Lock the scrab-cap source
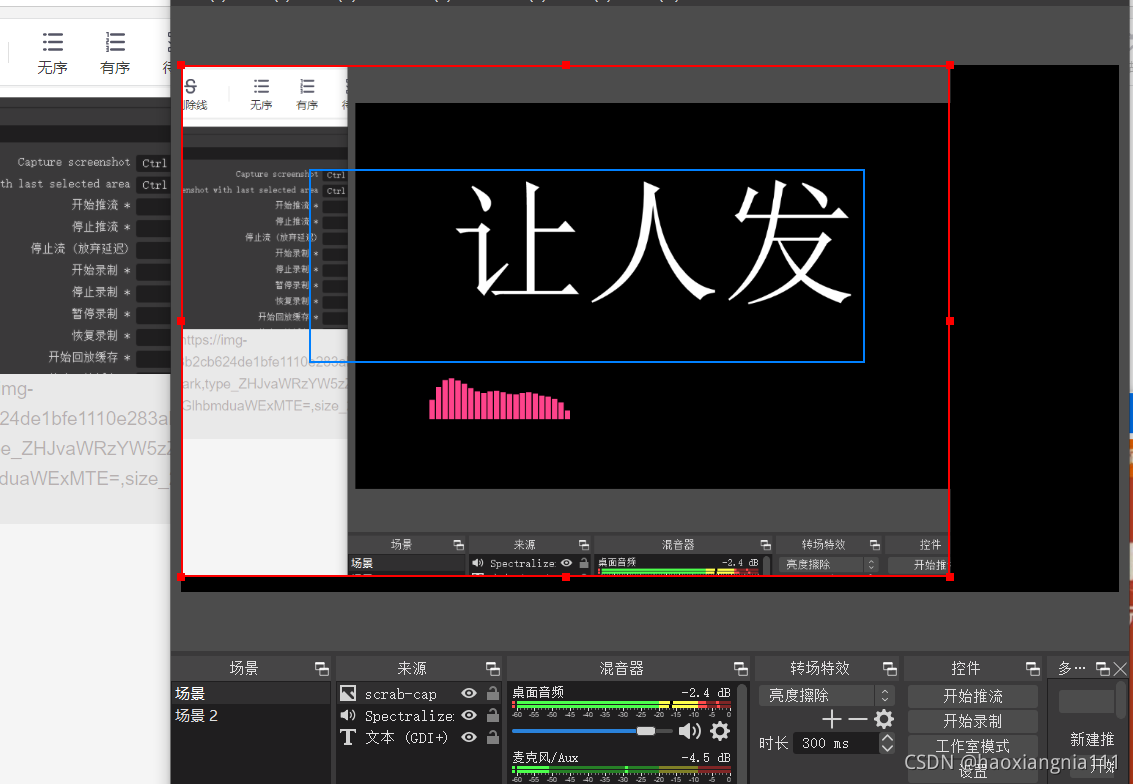Viewport: 1133px width, 784px height. click(493, 693)
